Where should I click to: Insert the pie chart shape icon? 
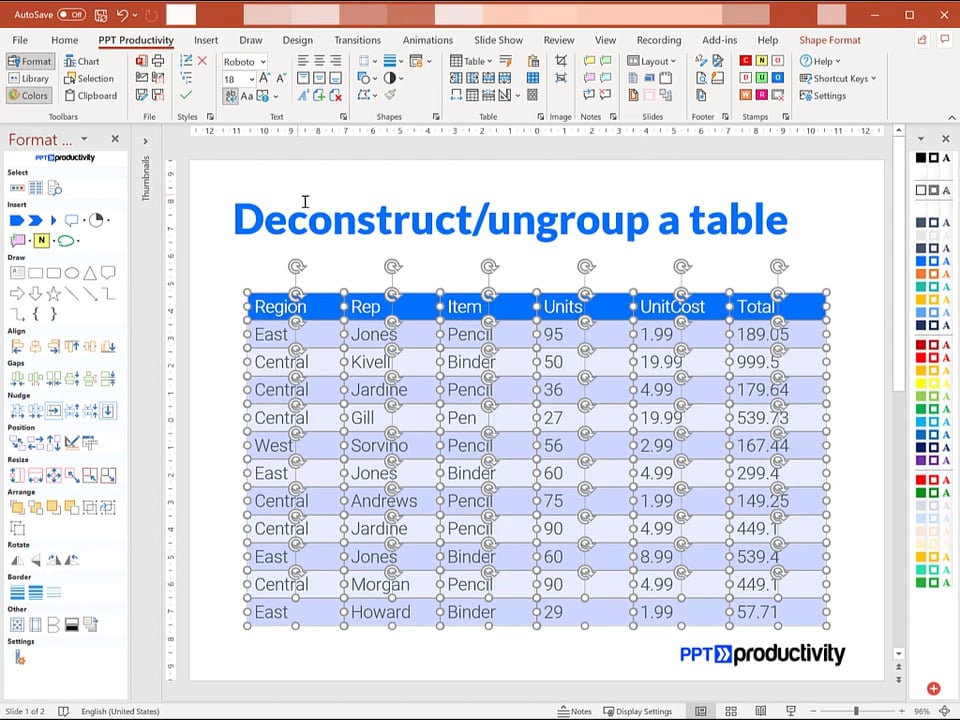96,220
